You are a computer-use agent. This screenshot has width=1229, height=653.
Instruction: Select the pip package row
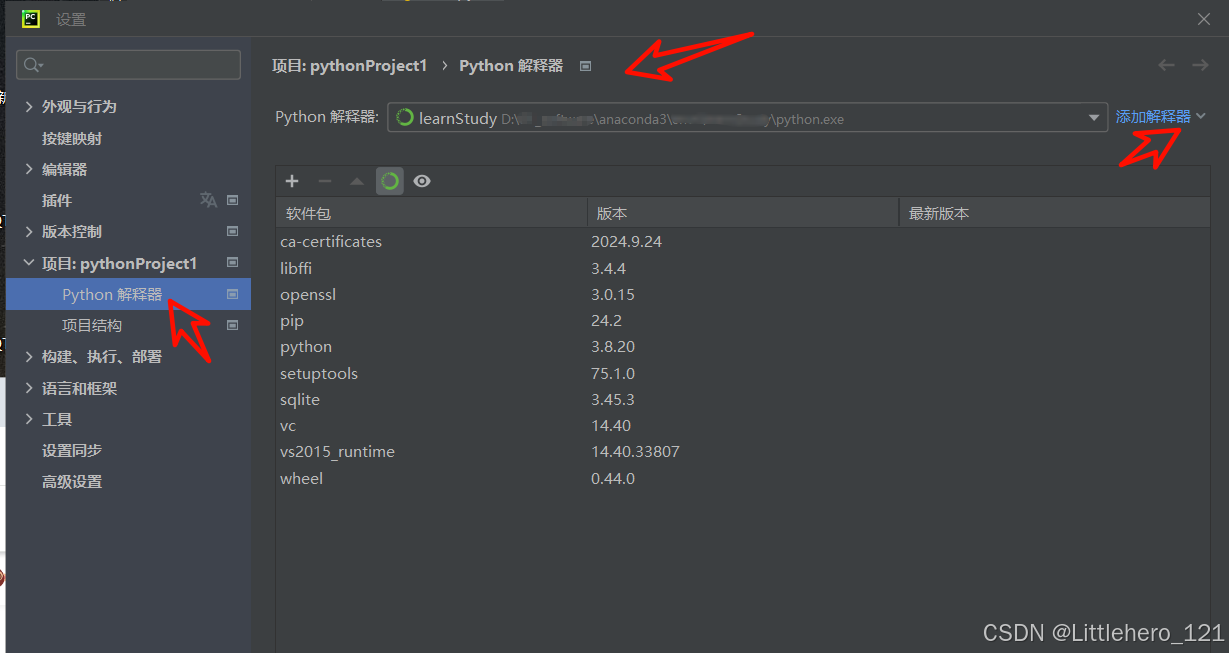[x=743, y=320]
